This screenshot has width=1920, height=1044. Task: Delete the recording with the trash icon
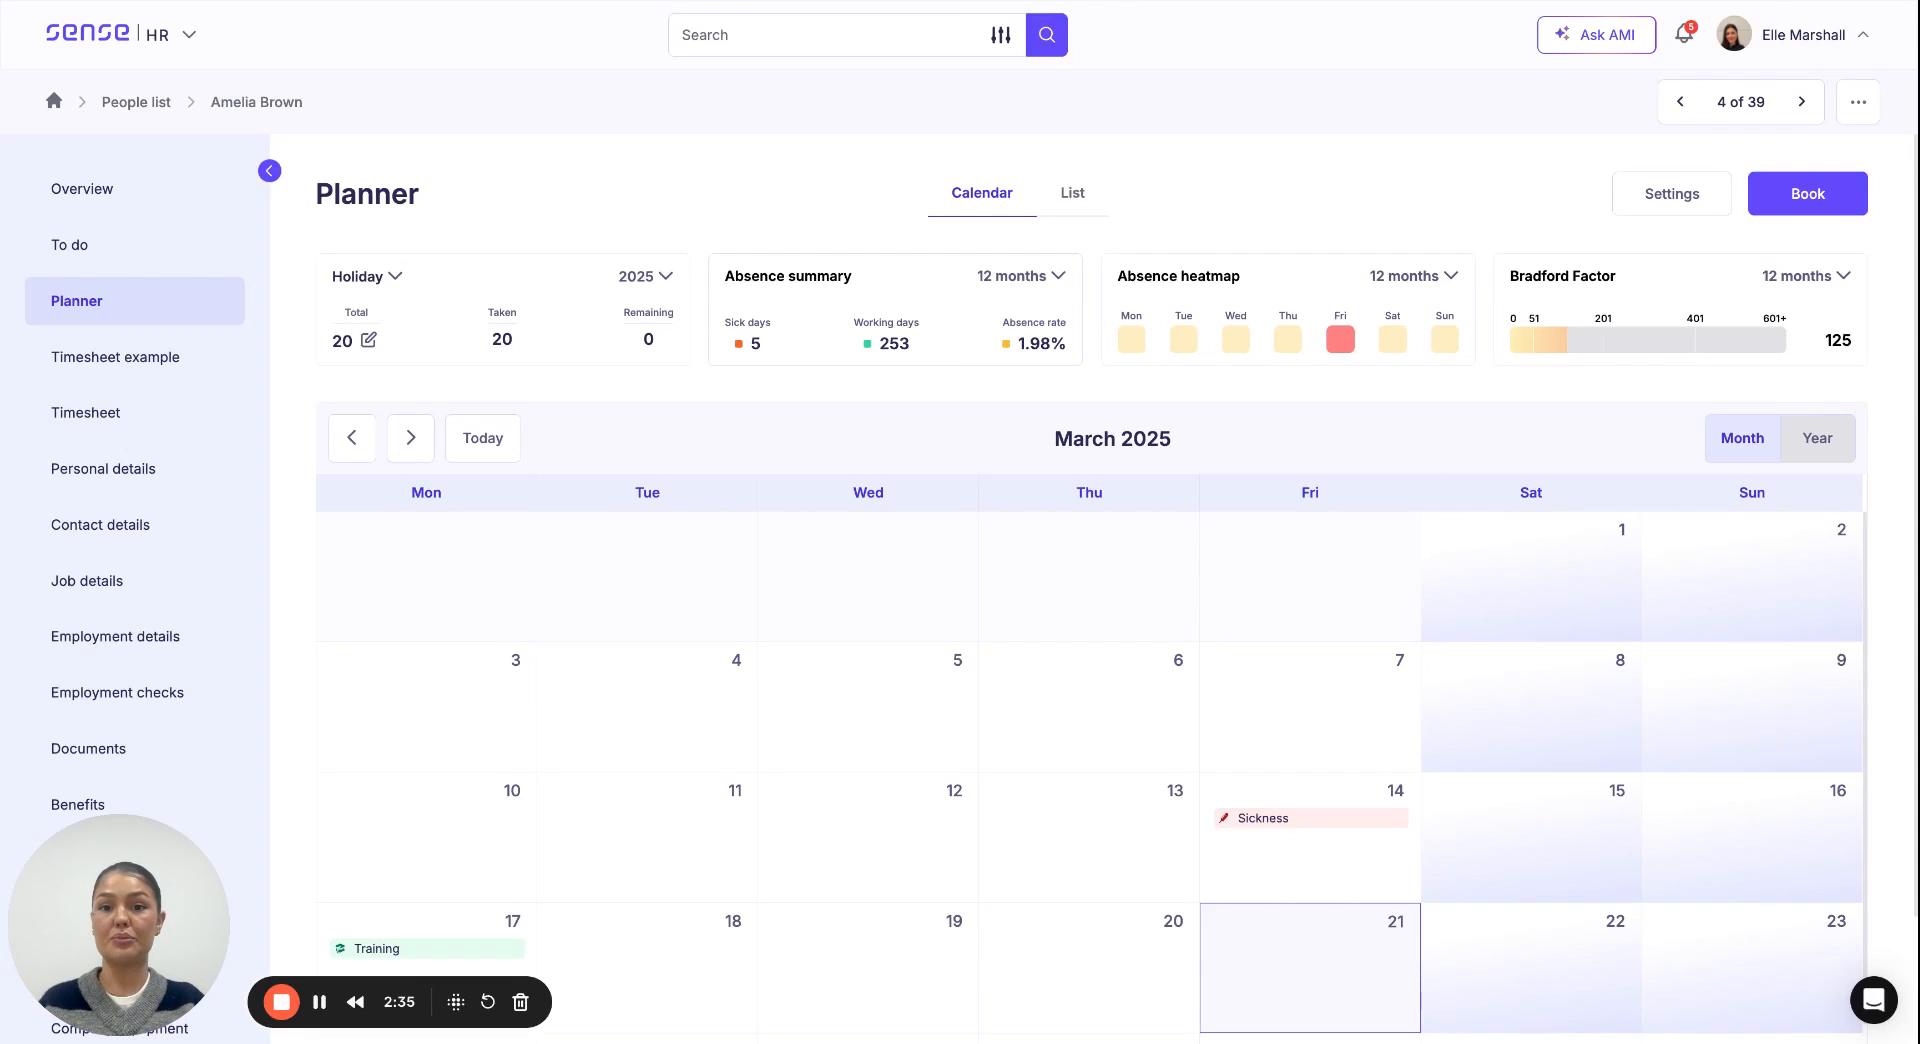pyautogui.click(x=520, y=1001)
